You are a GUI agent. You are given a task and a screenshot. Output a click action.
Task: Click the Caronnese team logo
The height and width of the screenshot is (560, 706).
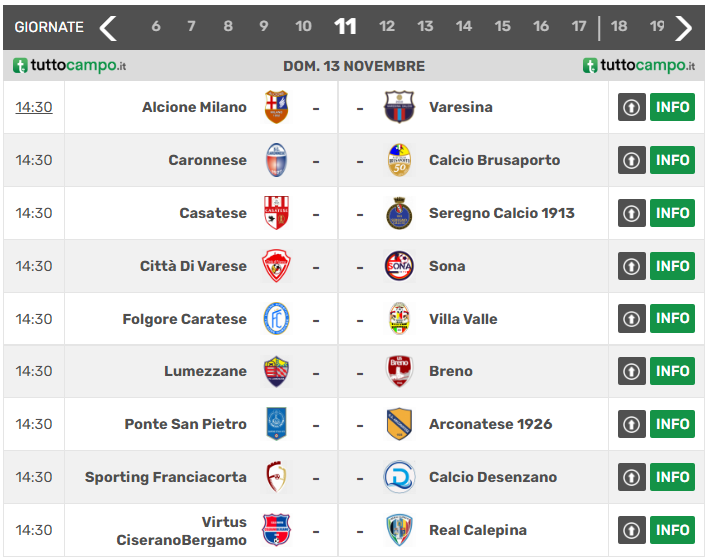click(276, 160)
